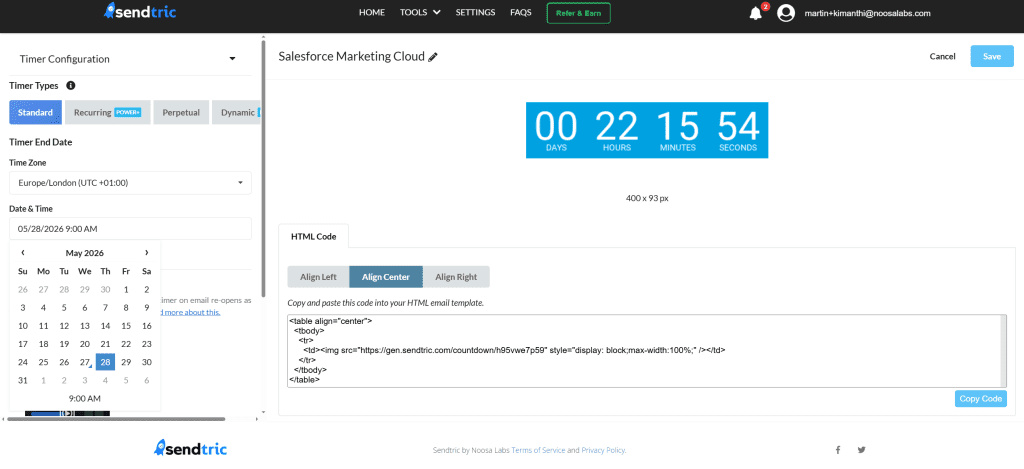Select the Dynamic timer type
The width and height of the screenshot is (1024, 469).
(236, 112)
